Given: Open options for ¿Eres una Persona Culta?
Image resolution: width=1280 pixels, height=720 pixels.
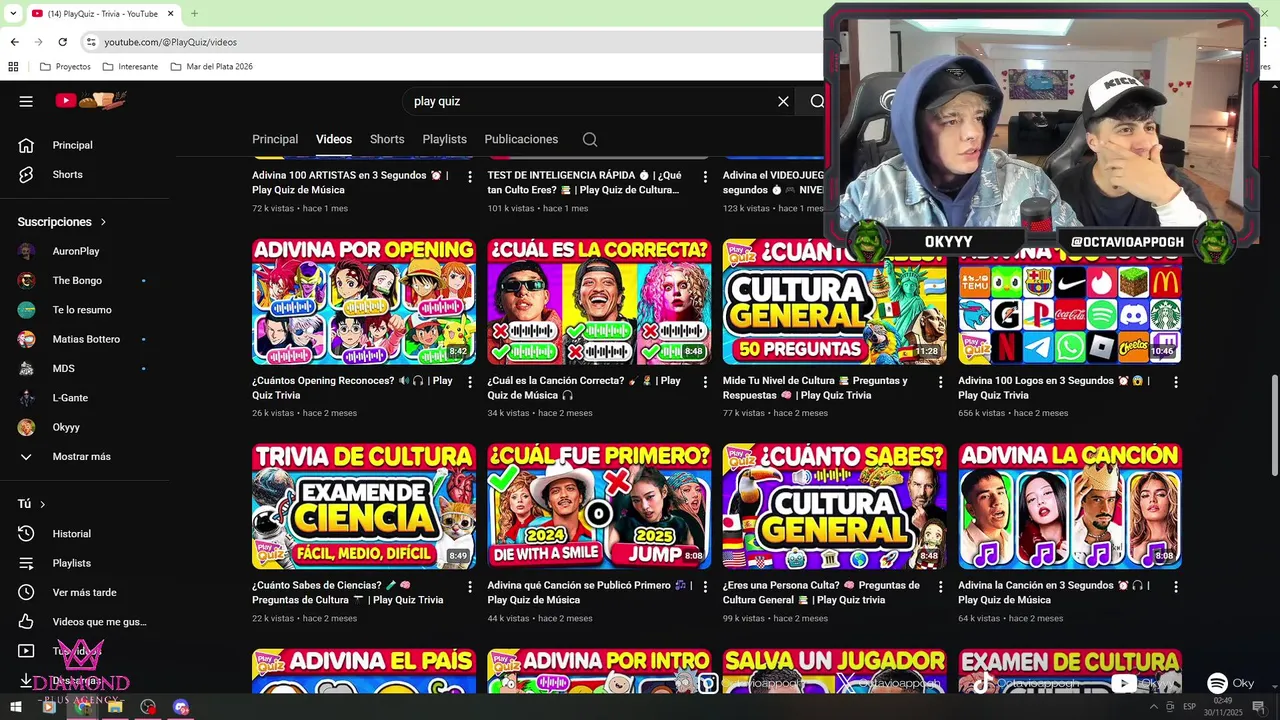Looking at the screenshot, I should point(940,587).
